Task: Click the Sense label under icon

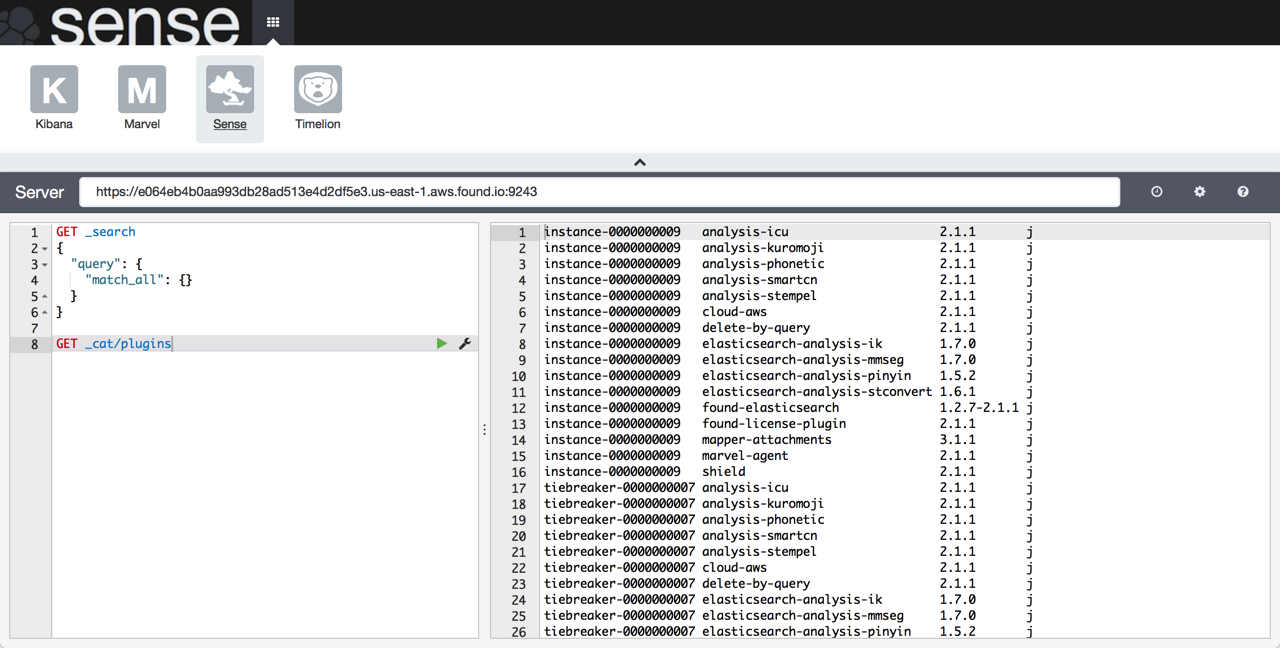Action: [x=230, y=124]
